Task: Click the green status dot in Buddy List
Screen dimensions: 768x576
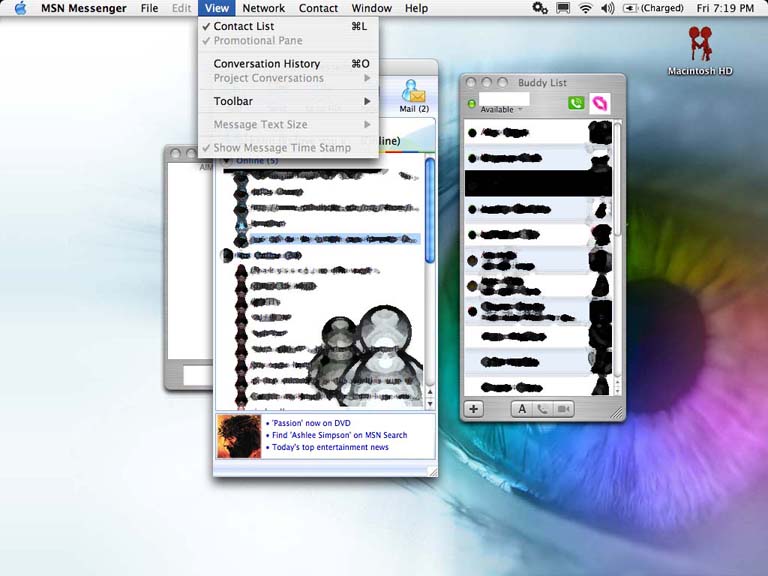Action: [471, 103]
